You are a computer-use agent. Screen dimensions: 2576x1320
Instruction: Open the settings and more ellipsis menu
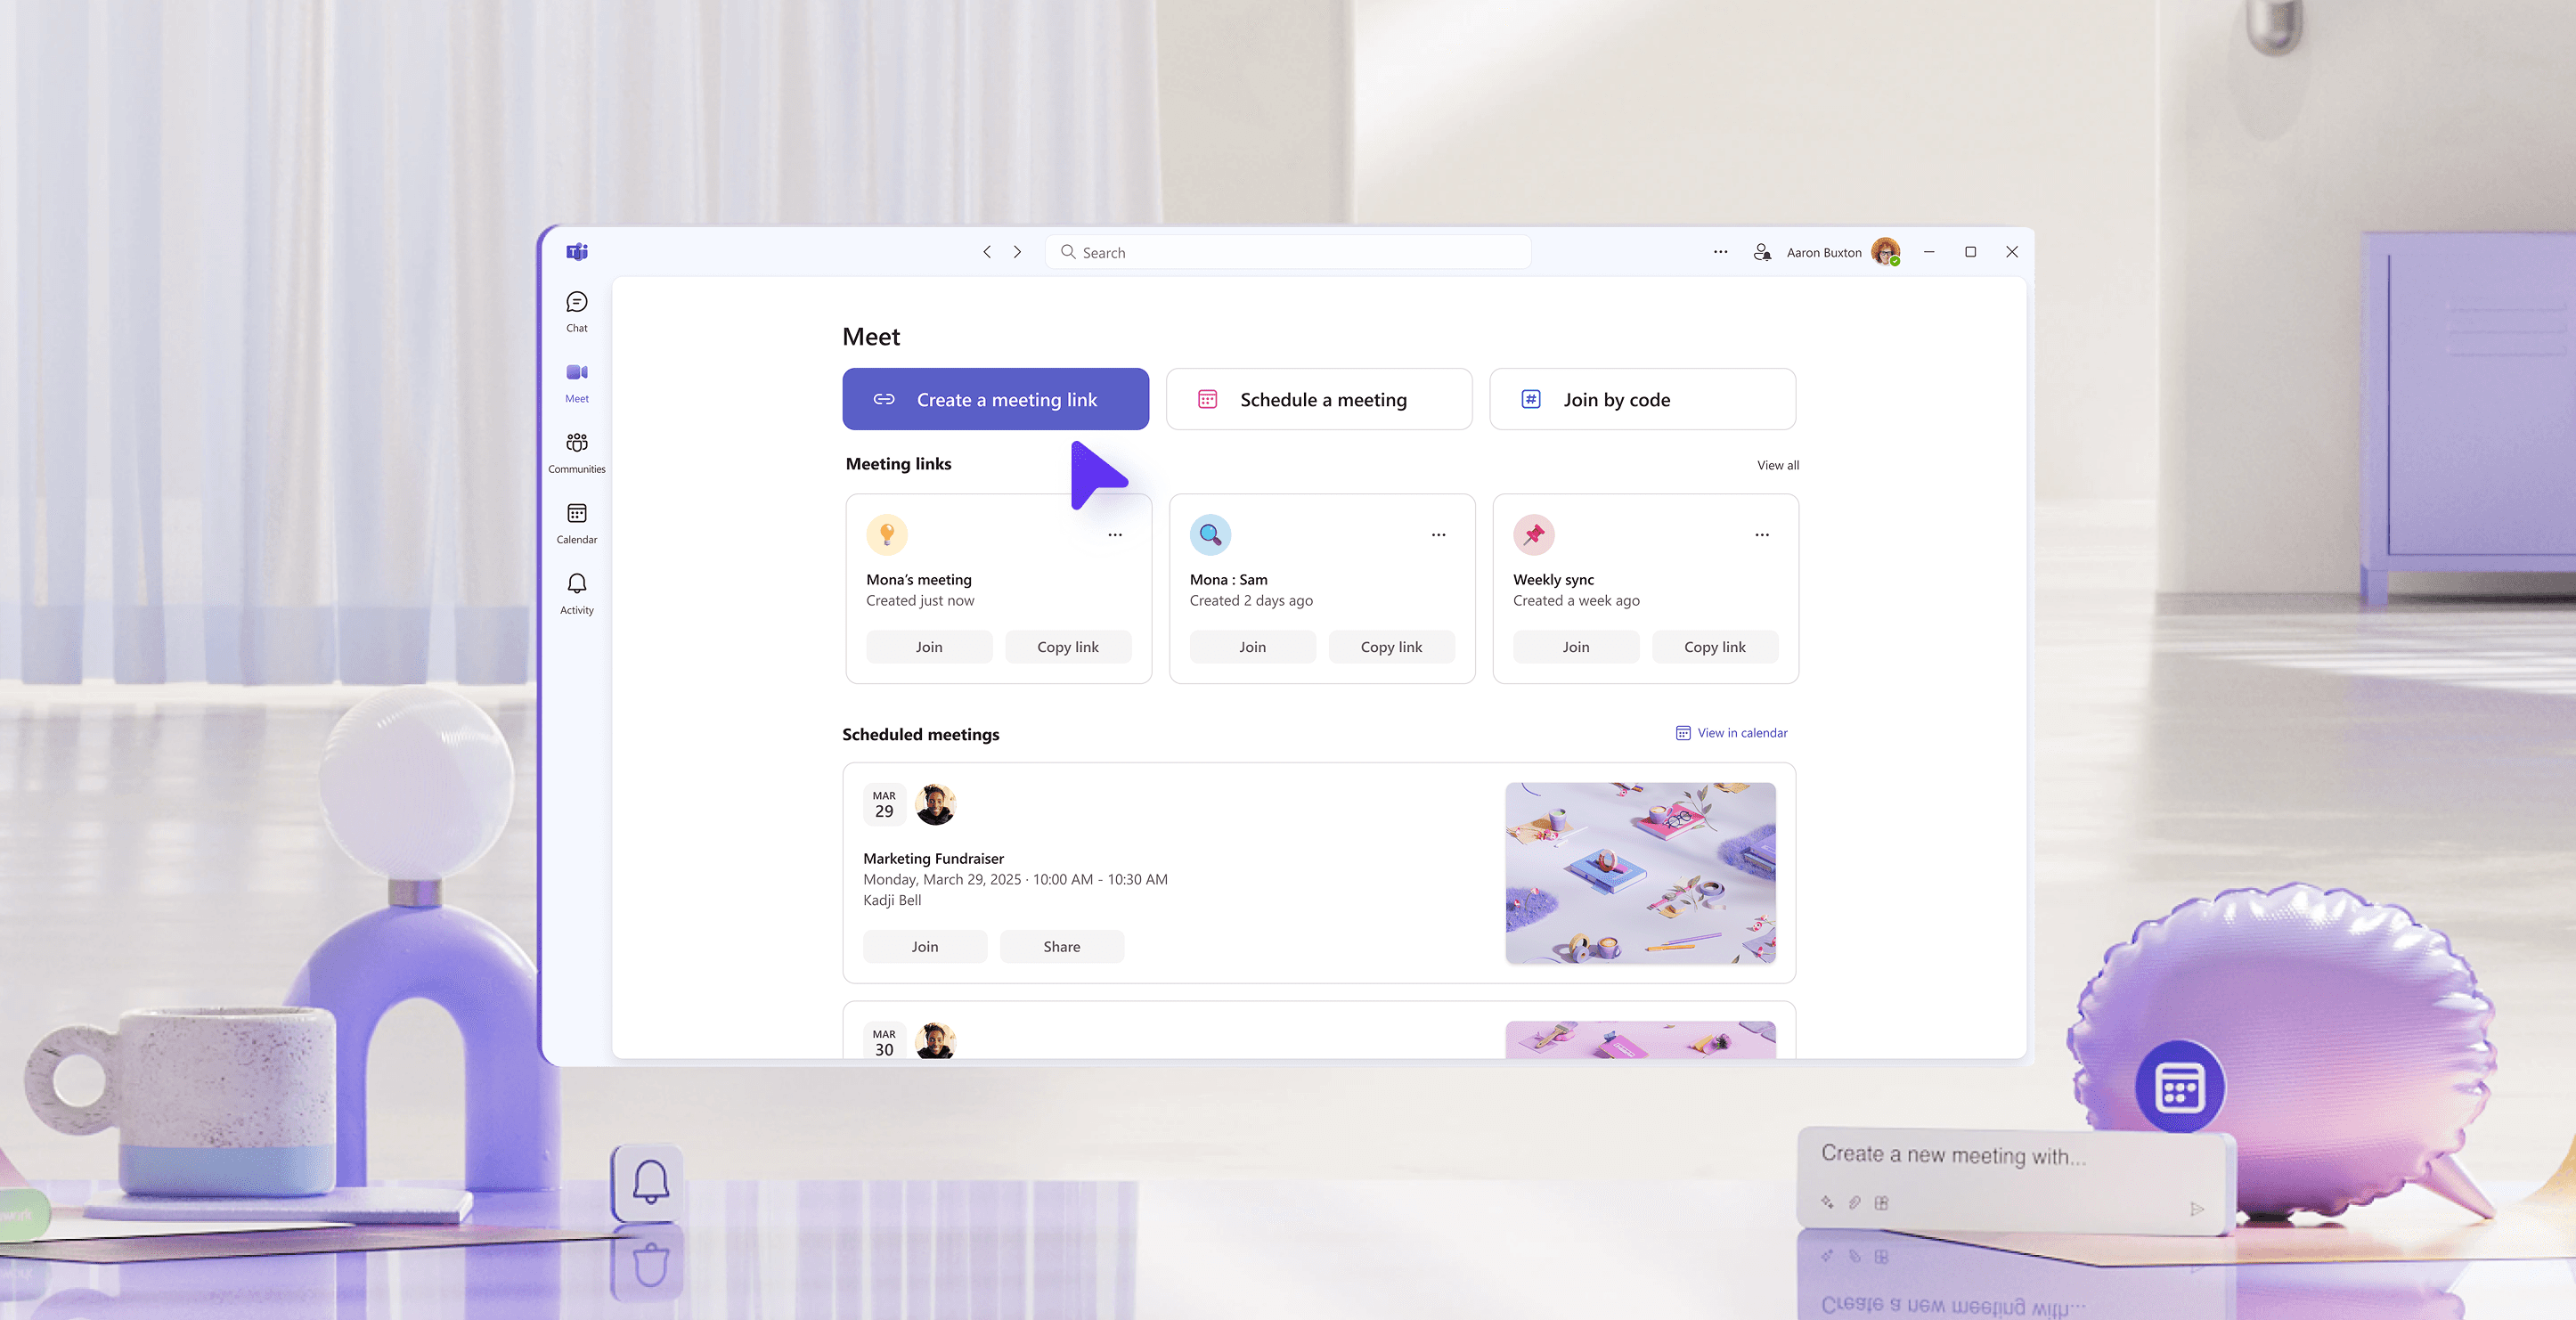pos(1720,252)
